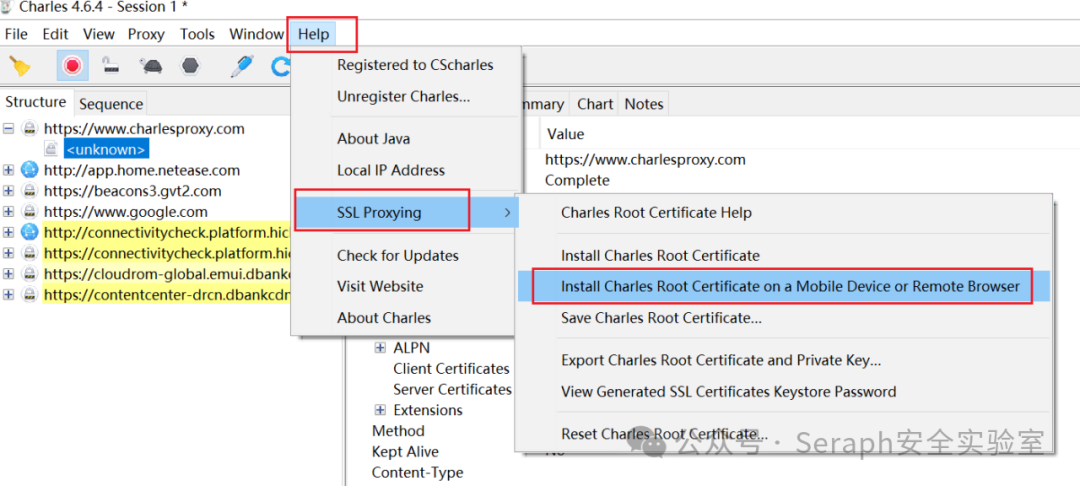Open the Window menu

point(256,34)
